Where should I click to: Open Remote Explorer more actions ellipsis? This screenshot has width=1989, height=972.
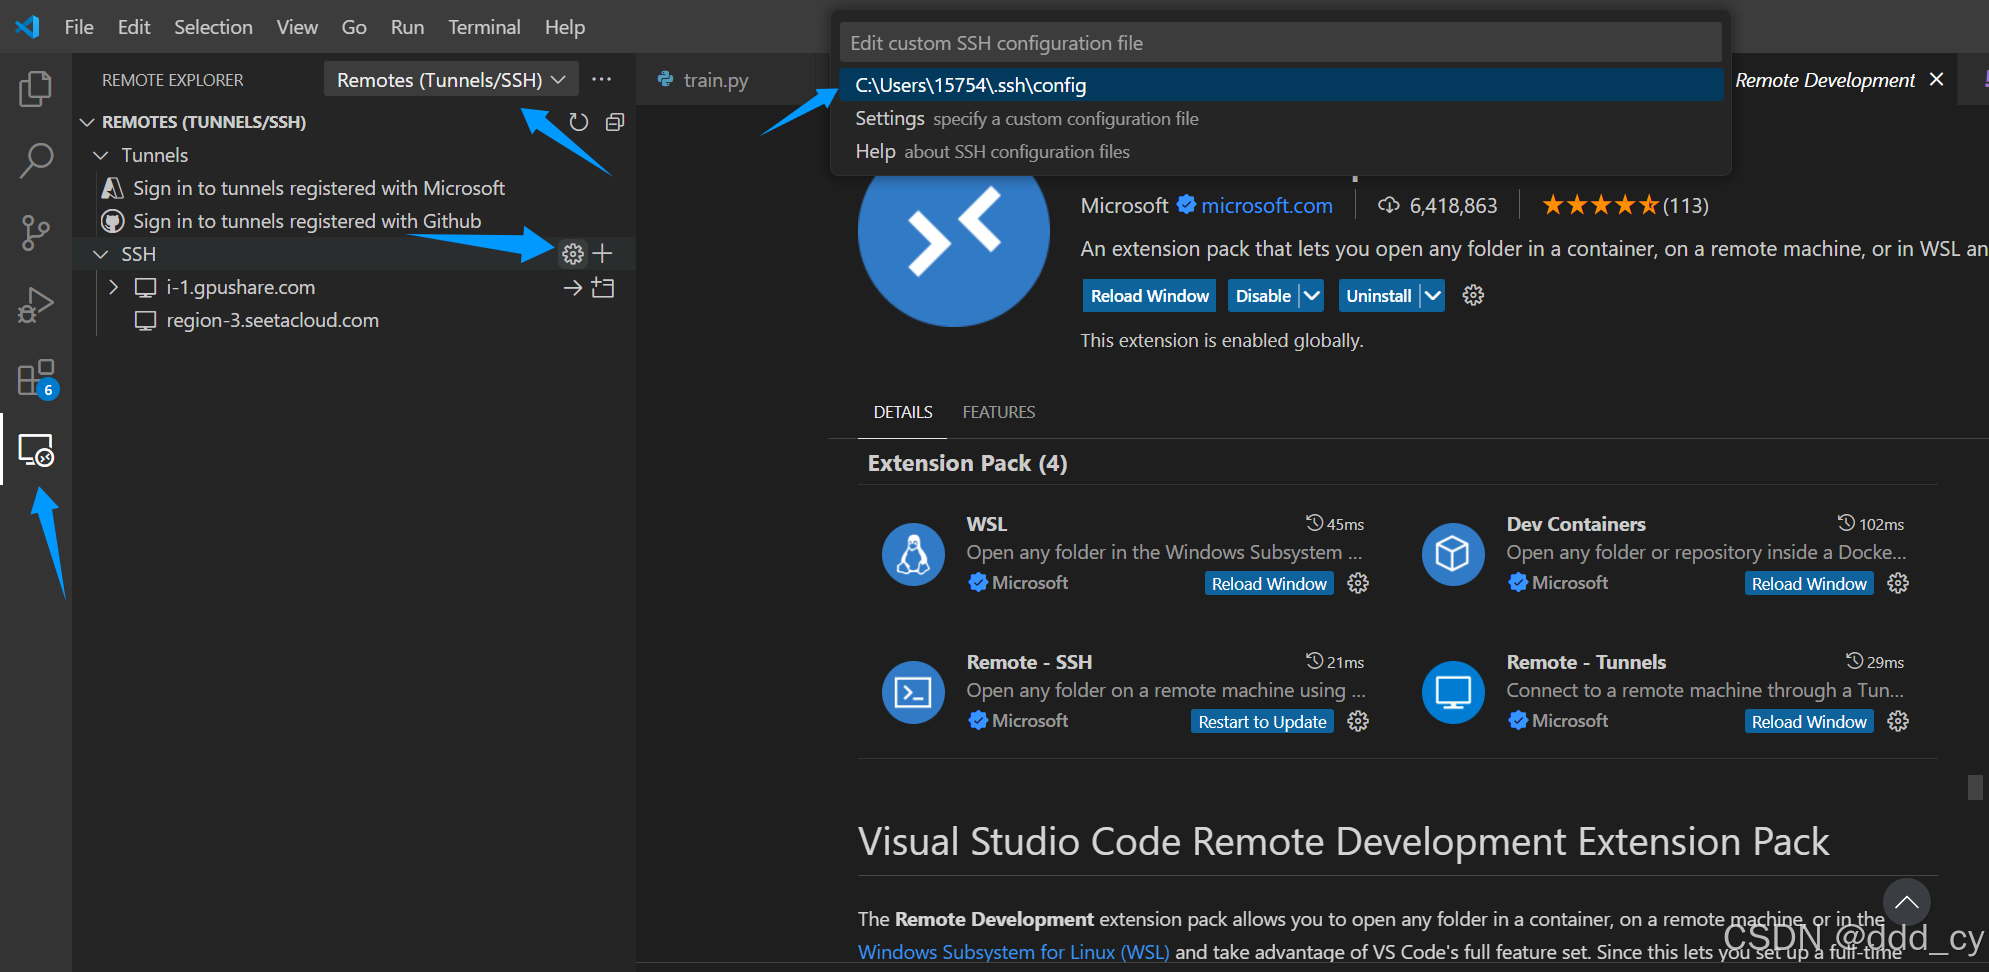[x=602, y=80]
